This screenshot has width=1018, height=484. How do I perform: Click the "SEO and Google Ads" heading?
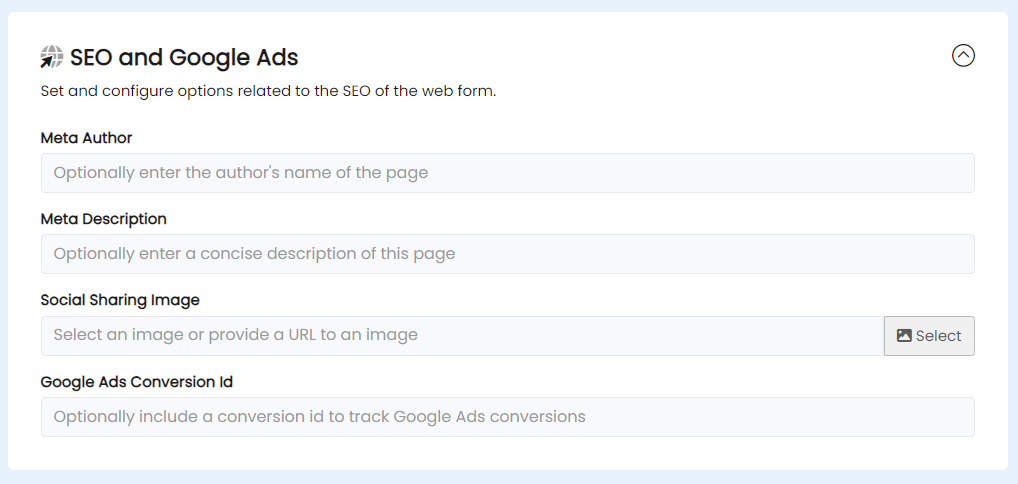pos(184,57)
